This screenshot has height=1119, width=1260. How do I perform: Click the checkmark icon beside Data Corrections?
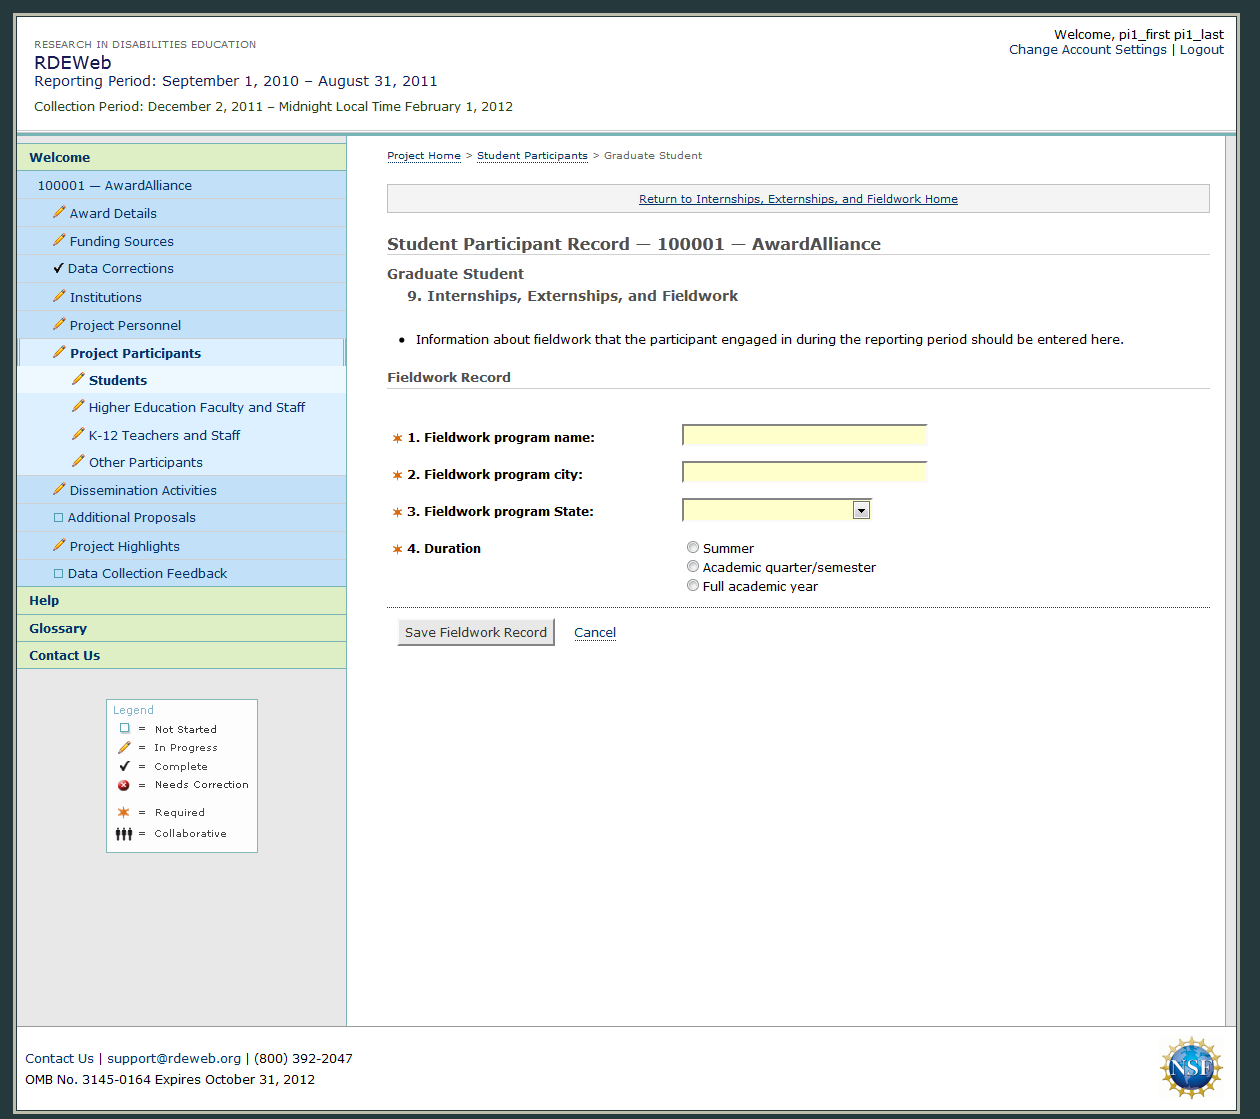coord(58,268)
